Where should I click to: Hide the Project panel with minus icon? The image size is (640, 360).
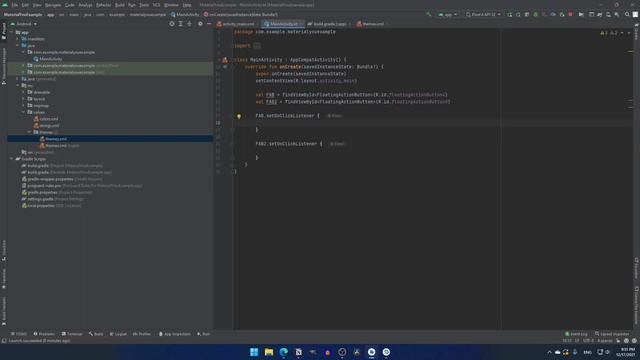pos(209,24)
